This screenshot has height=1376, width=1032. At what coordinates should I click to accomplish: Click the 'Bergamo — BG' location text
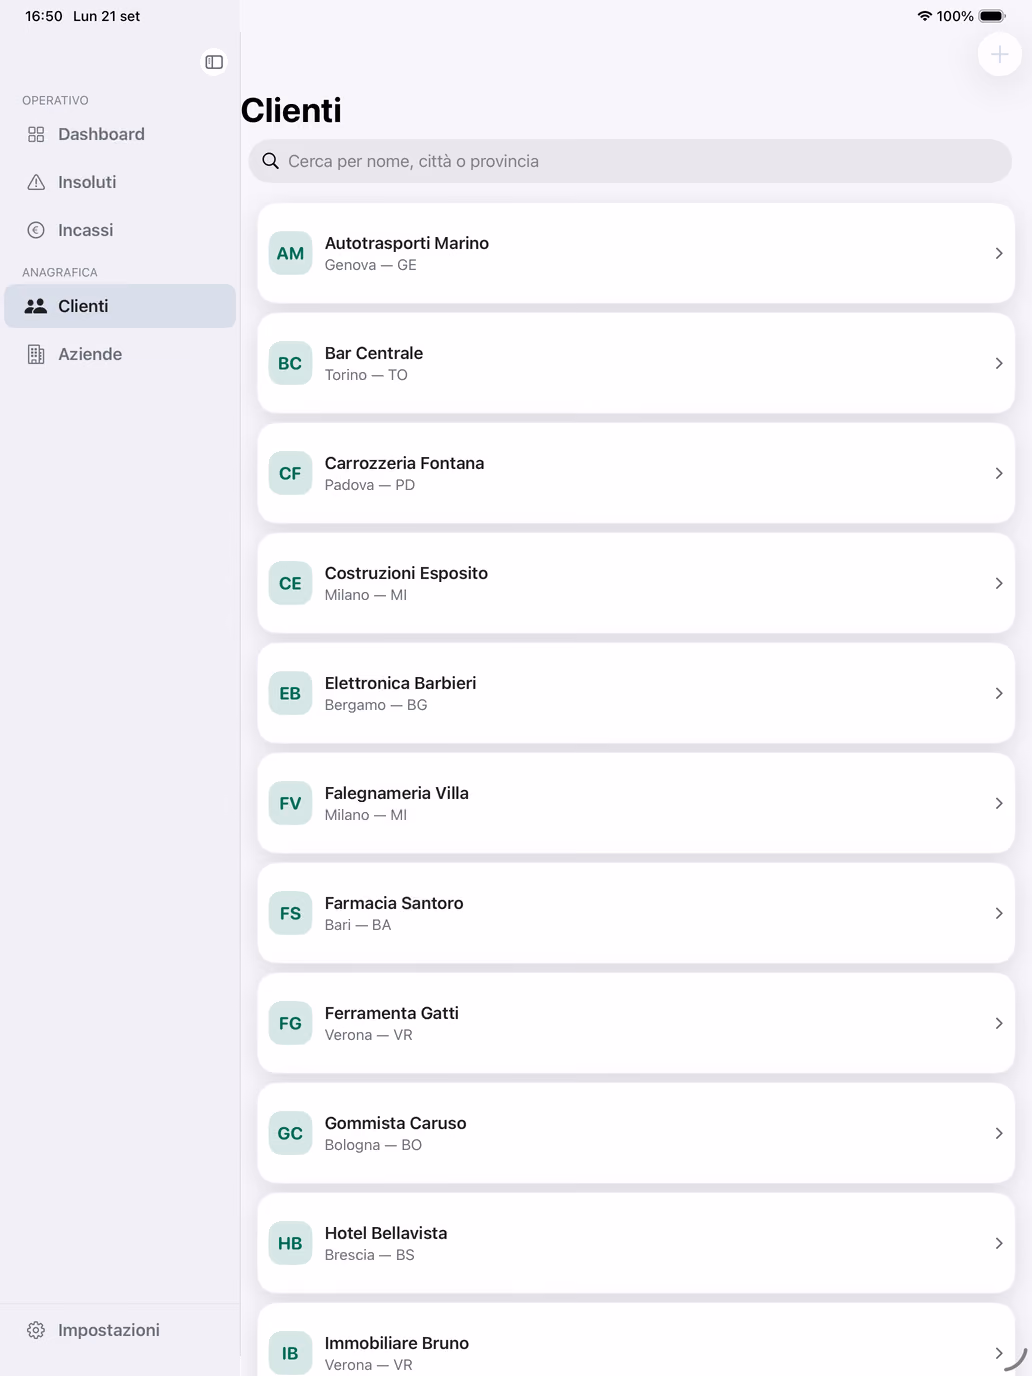pyautogui.click(x=376, y=705)
